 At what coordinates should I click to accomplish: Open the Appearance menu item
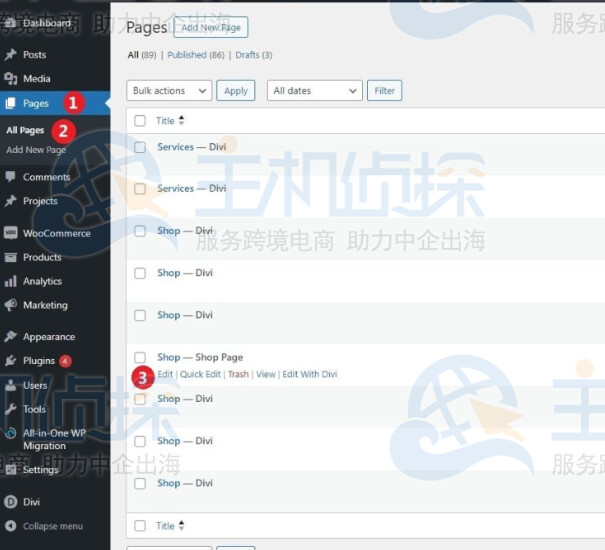[x=49, y=337]
